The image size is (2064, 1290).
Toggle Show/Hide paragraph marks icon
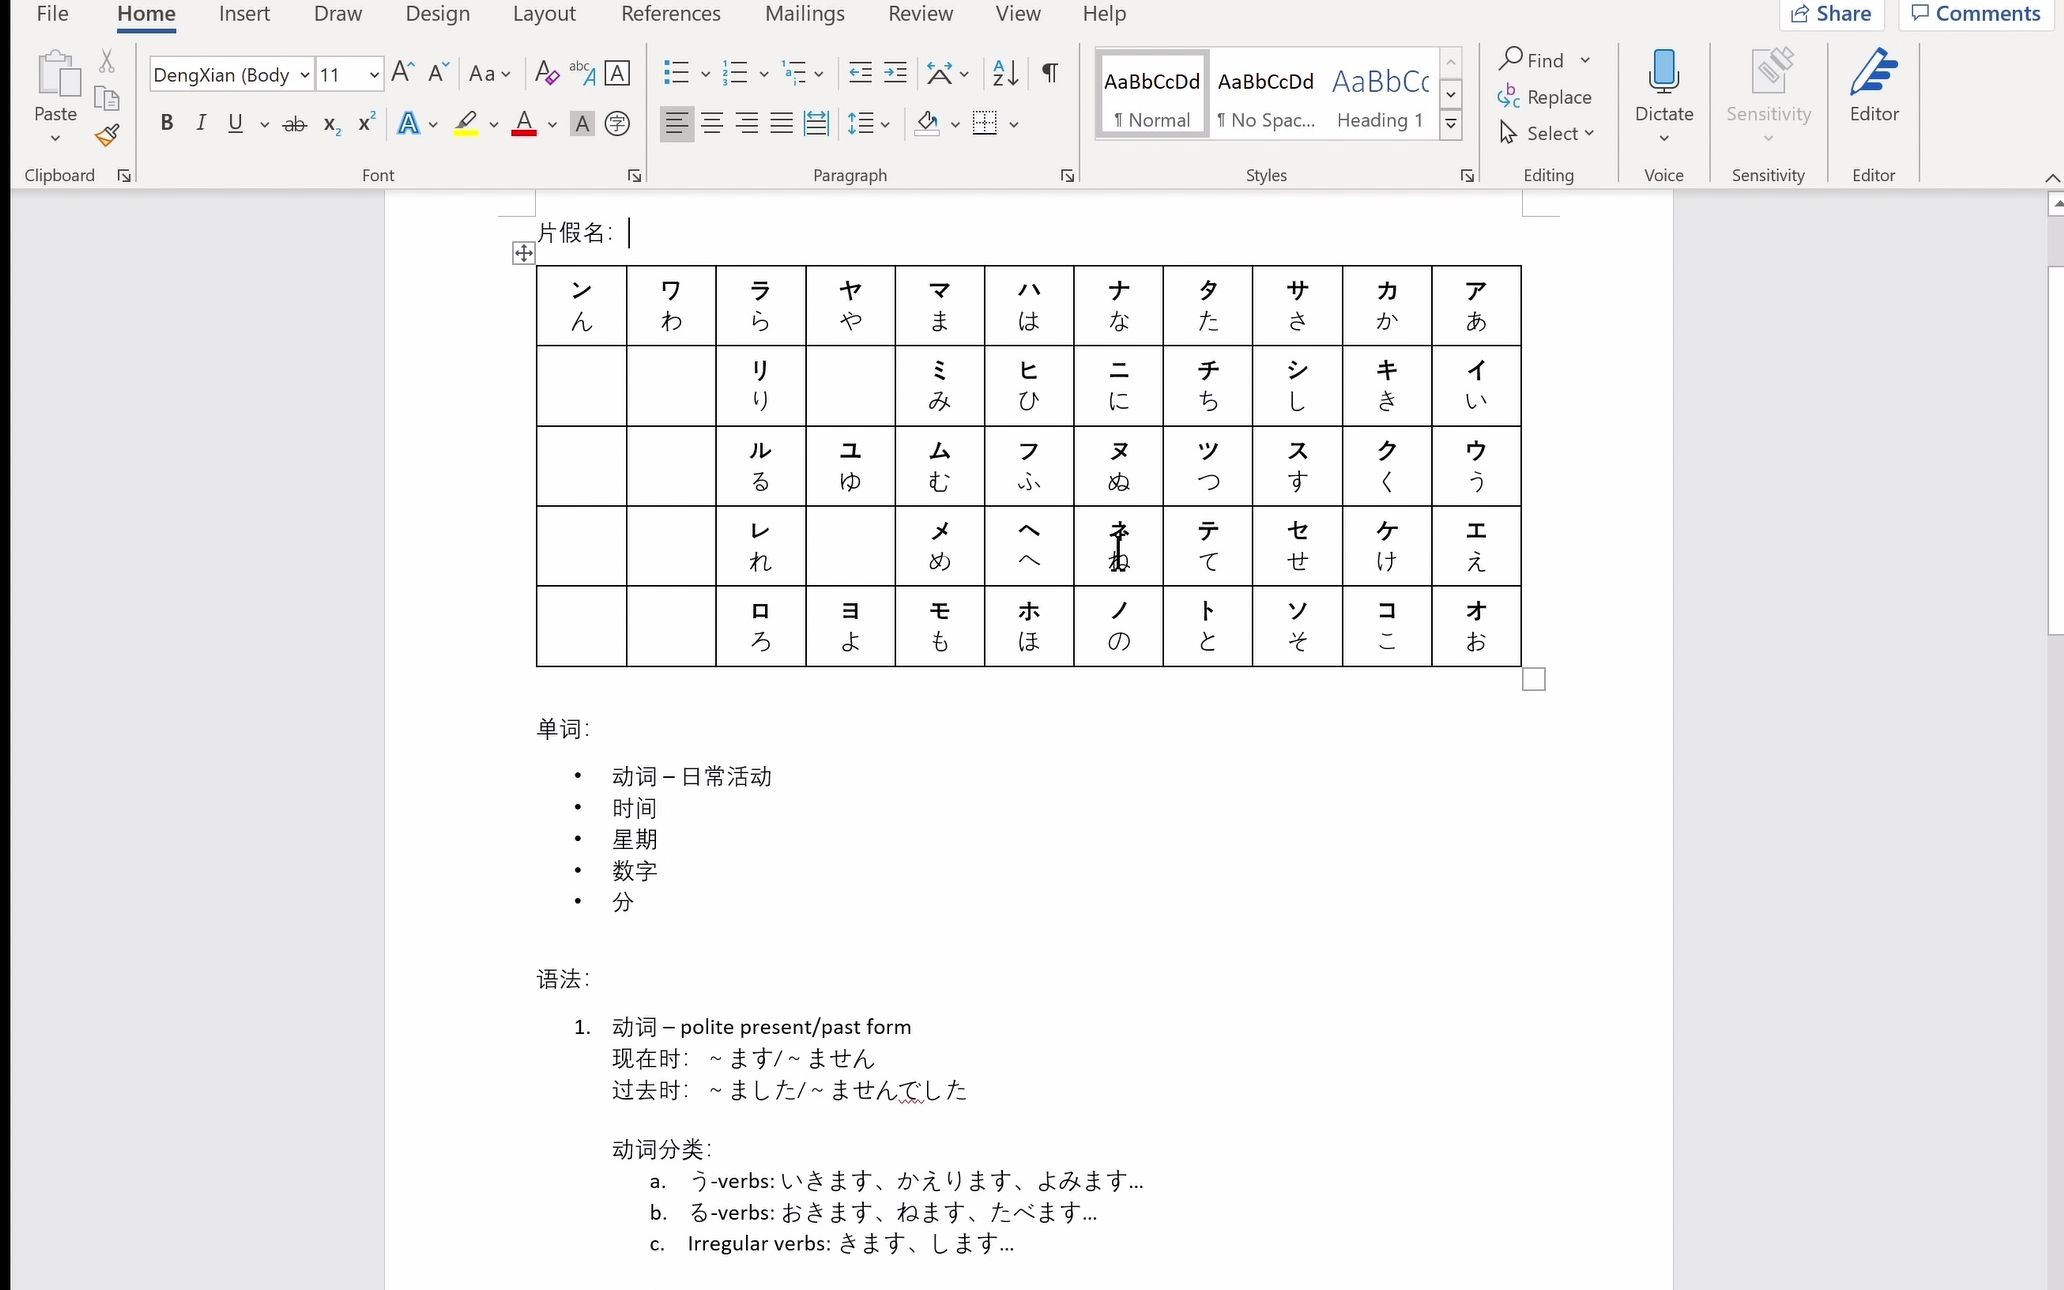[x=1051, y=73]
